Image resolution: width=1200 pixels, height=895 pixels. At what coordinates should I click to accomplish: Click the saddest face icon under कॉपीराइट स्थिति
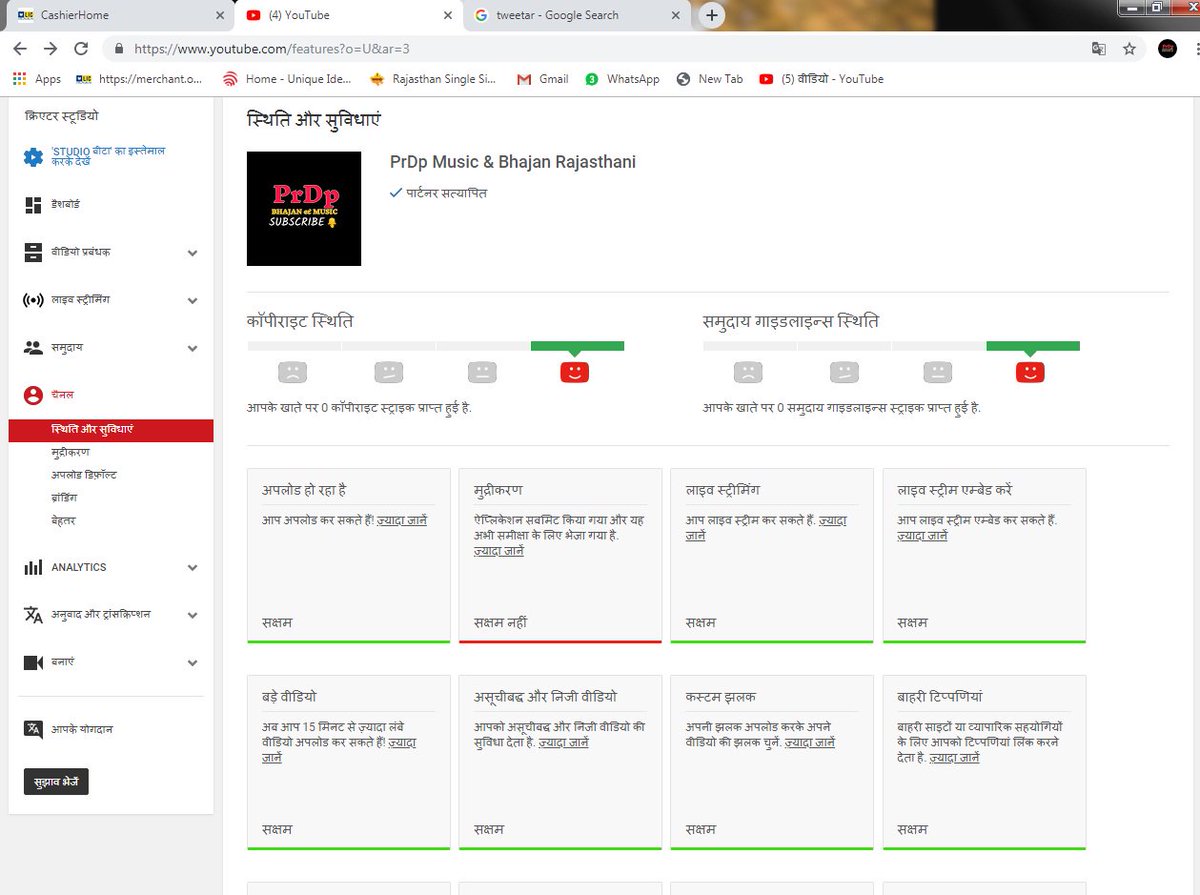pos(292,372)
